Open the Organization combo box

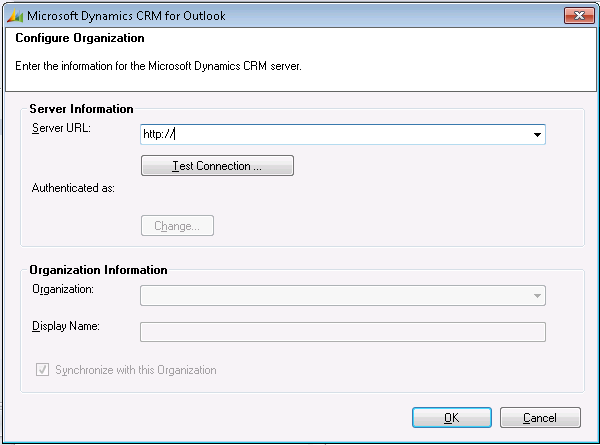(x=335, y=295)
